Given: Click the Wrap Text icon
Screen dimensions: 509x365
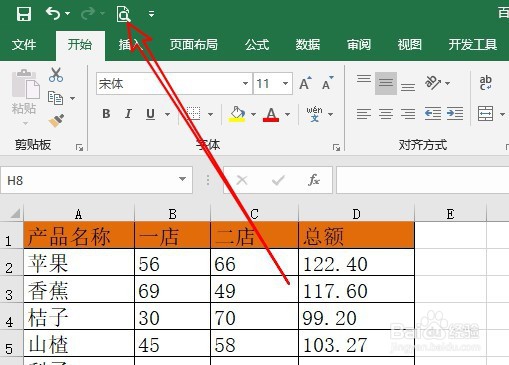Looking at the screenshot, I should 485,83.
